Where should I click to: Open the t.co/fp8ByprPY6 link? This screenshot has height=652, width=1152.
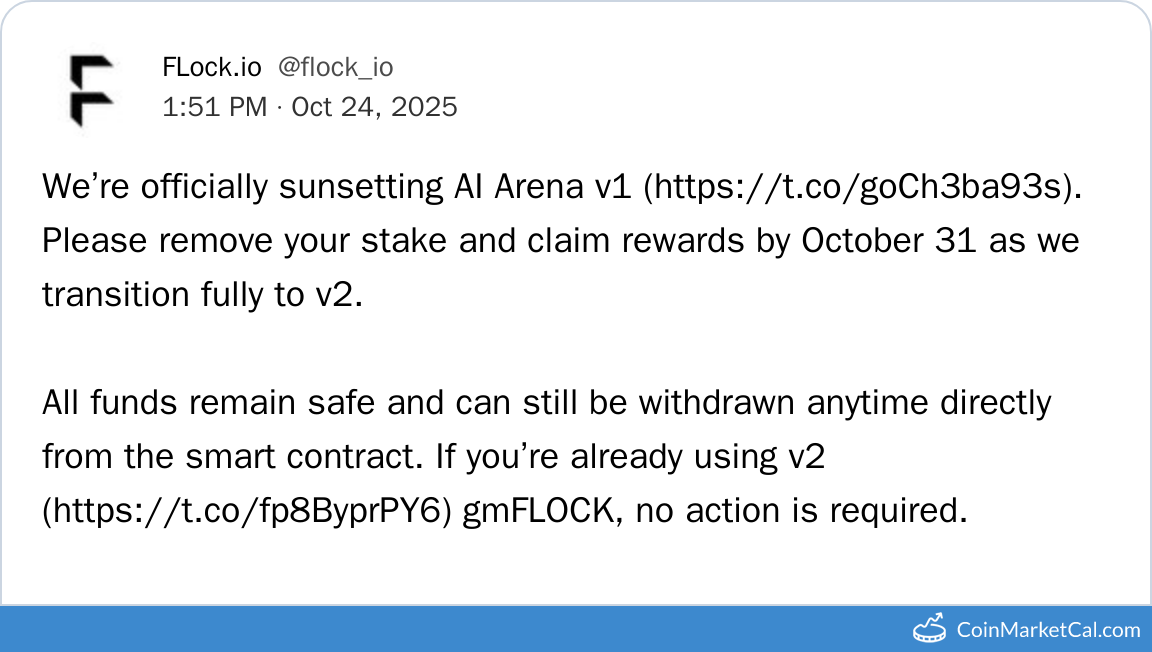pos(249,511)
